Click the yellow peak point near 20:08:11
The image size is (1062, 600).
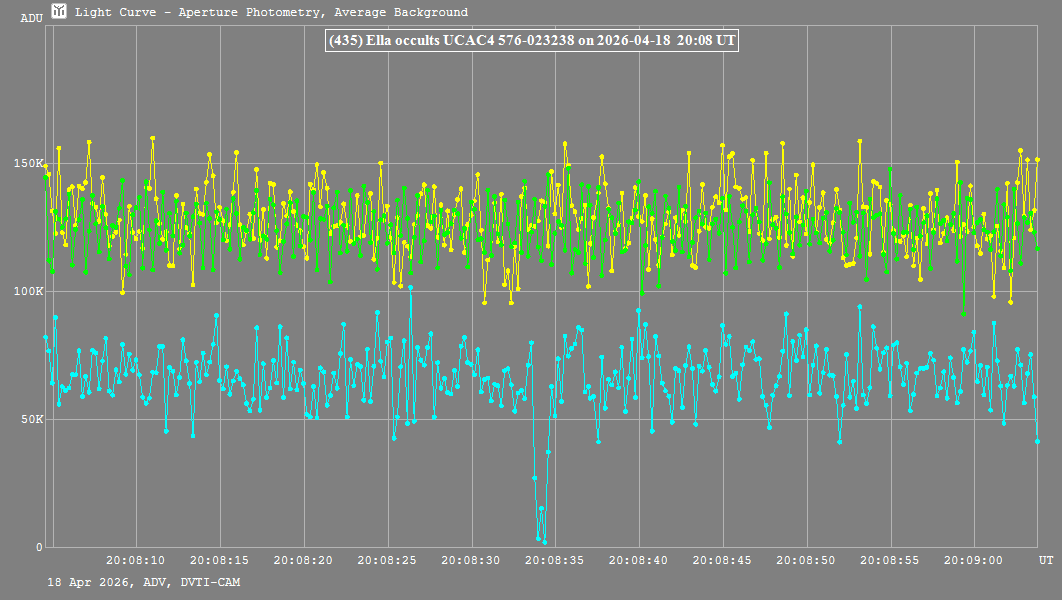(x=153, y=138)
